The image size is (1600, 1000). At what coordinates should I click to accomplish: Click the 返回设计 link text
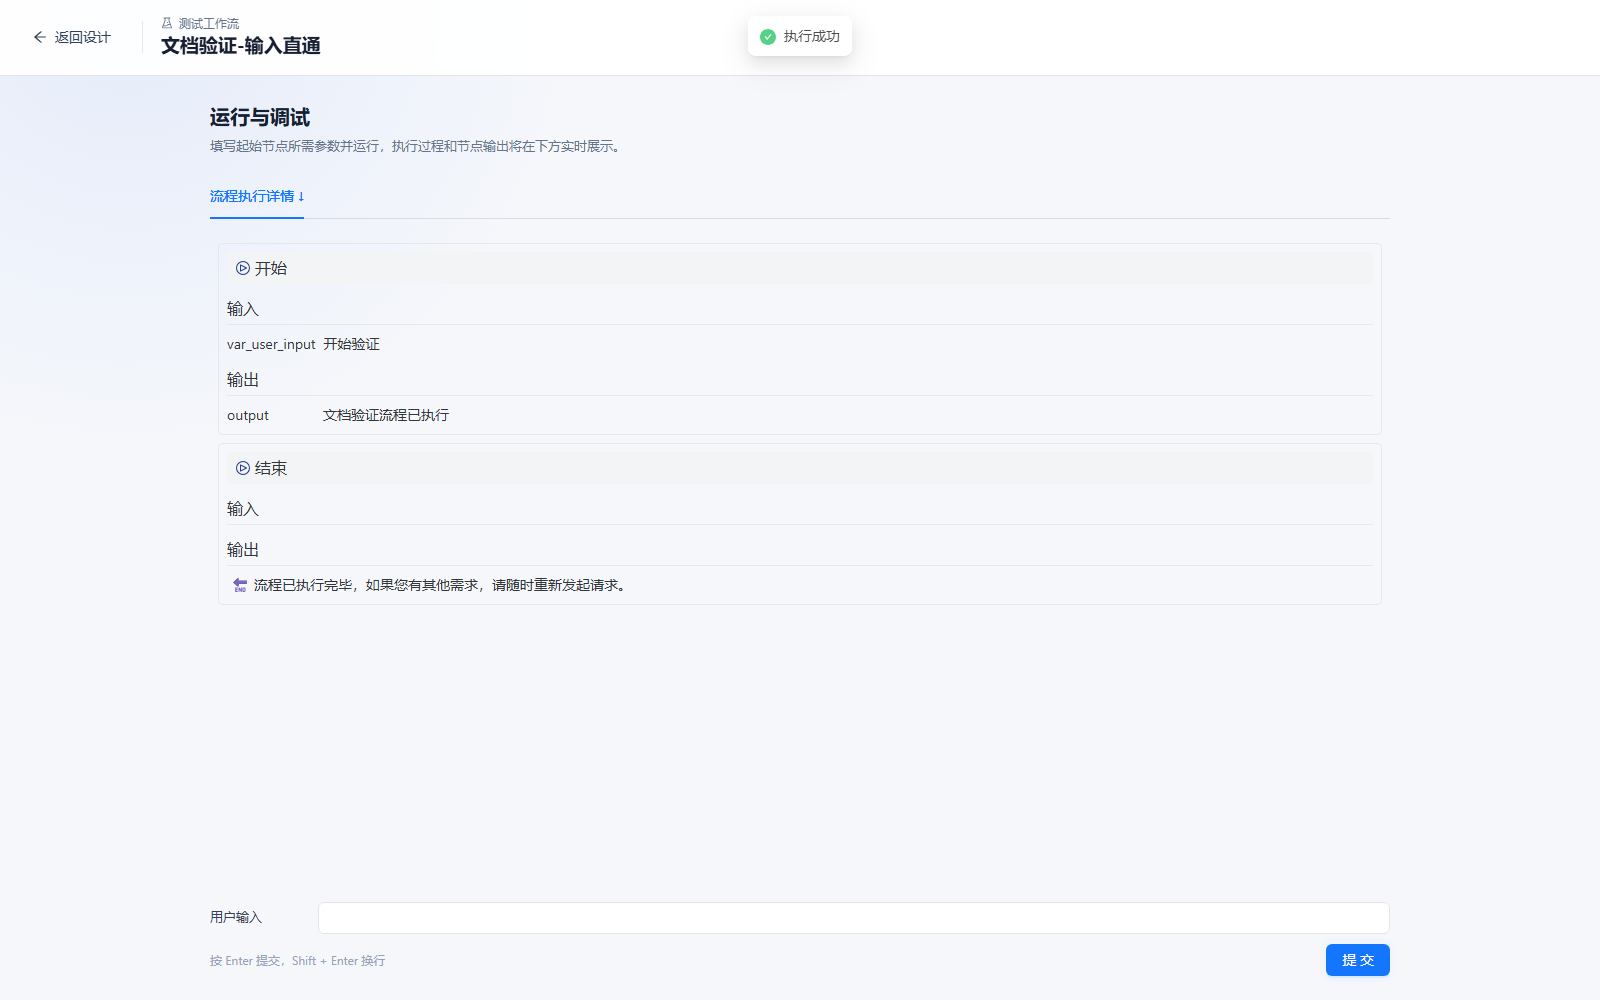(x=82, y=37)
